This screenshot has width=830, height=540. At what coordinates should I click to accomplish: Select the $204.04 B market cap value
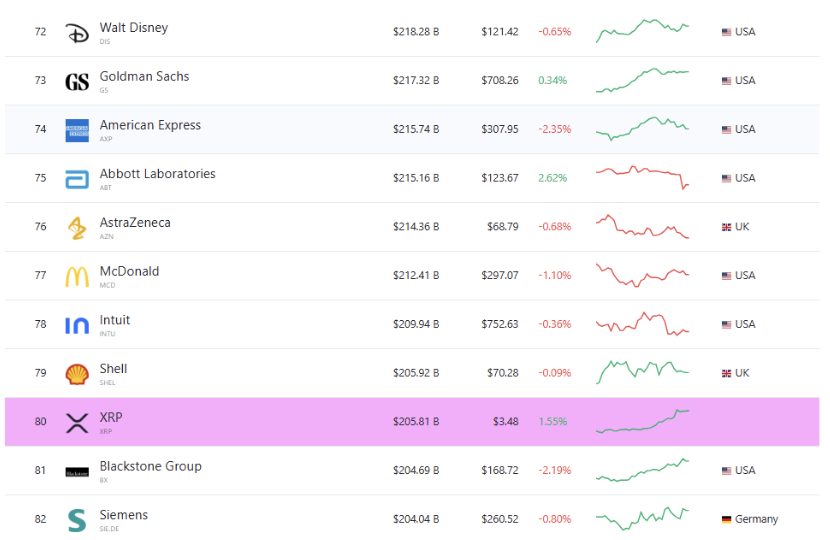tap(416, 519)
